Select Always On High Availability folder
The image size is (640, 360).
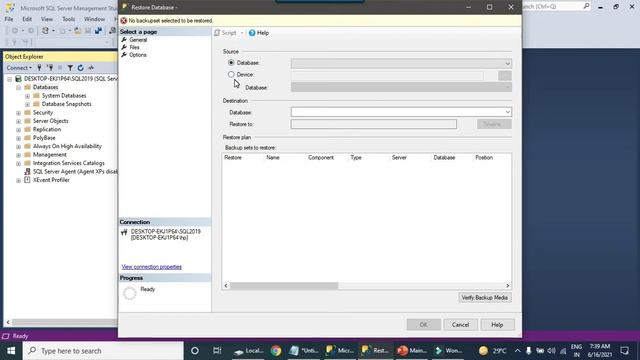(67, 146)
